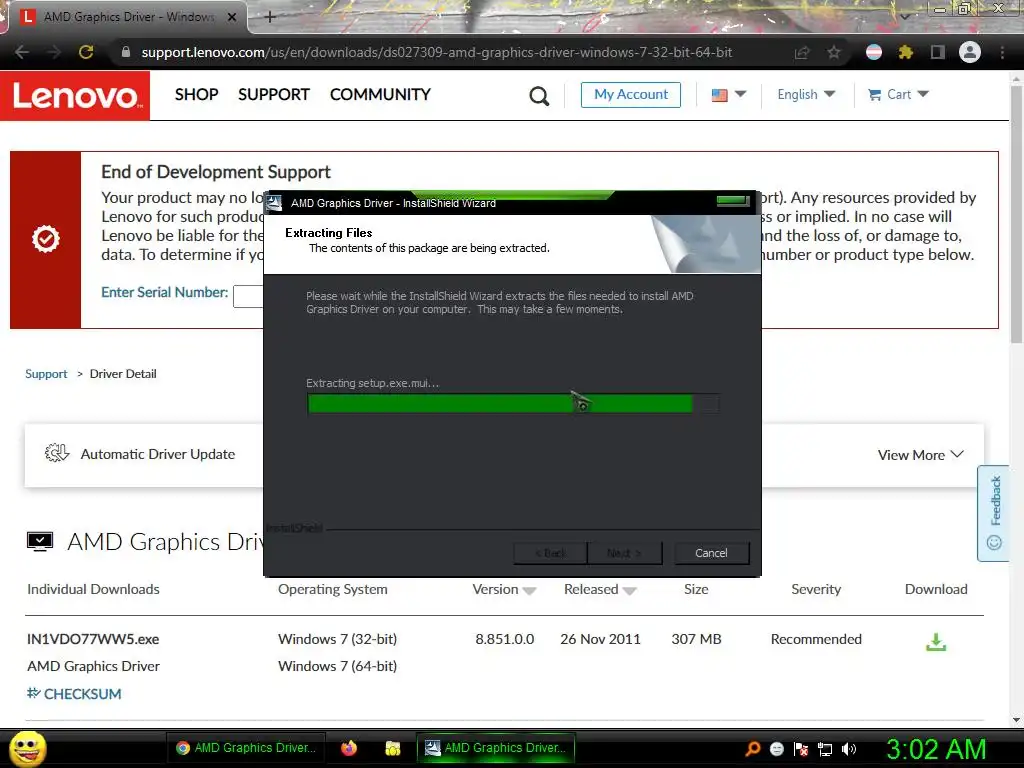
Task: Open the Lenovo site search magnifier
Action: pos(539,96)
